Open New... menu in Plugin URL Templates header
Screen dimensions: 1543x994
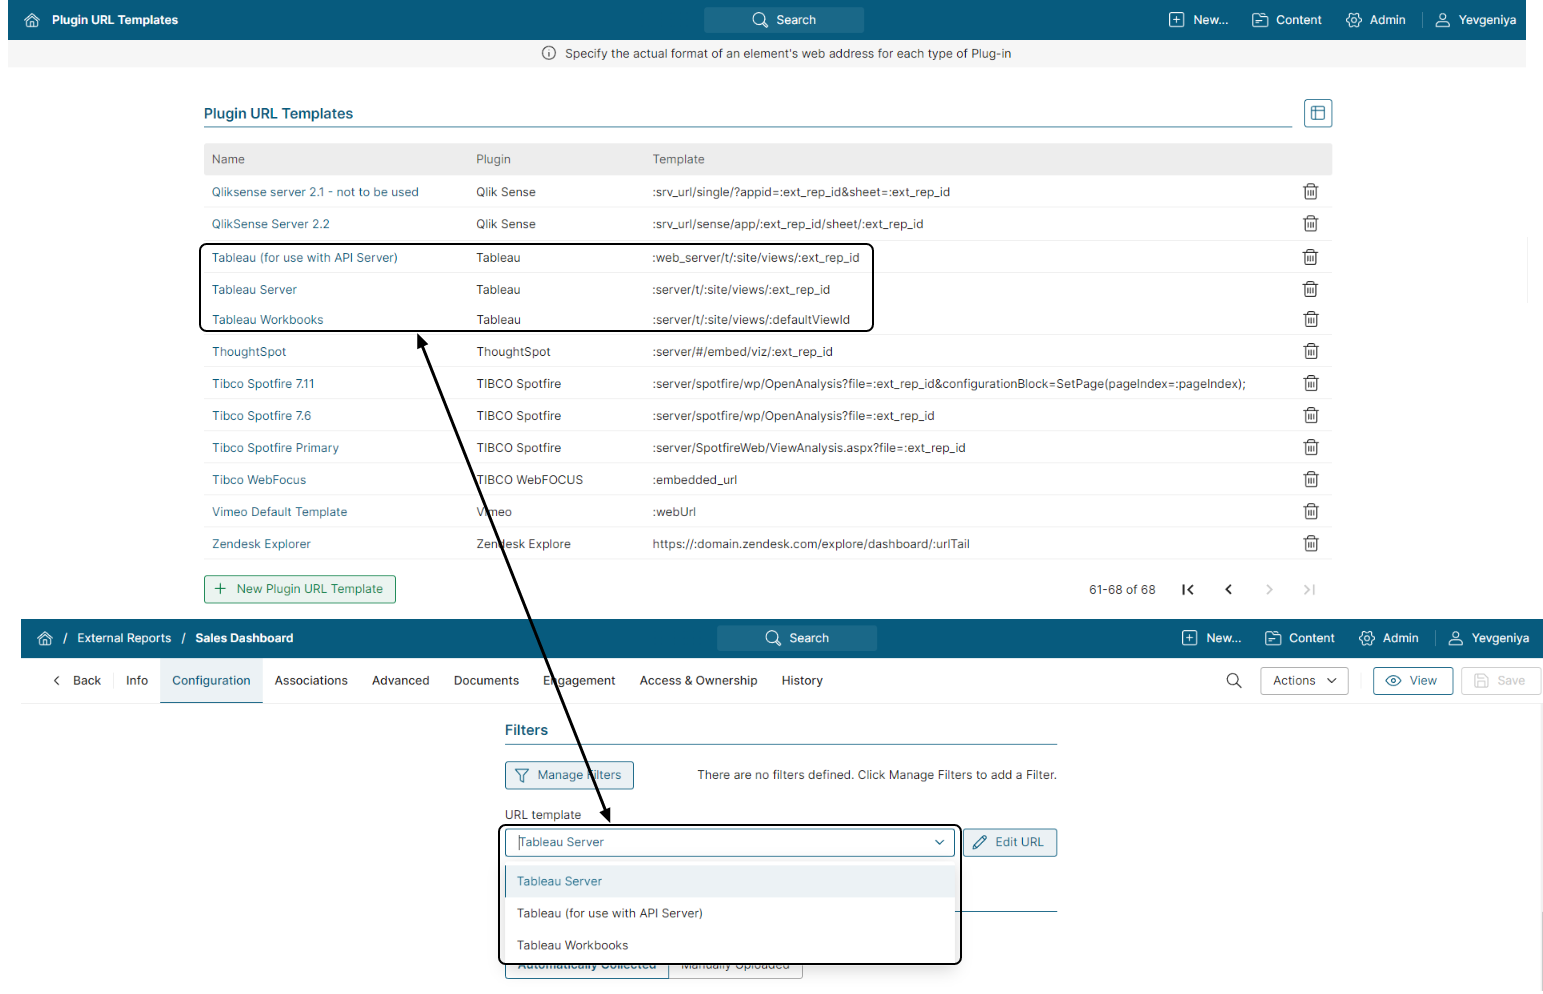pyautogui.click(x=1199, y=20)
